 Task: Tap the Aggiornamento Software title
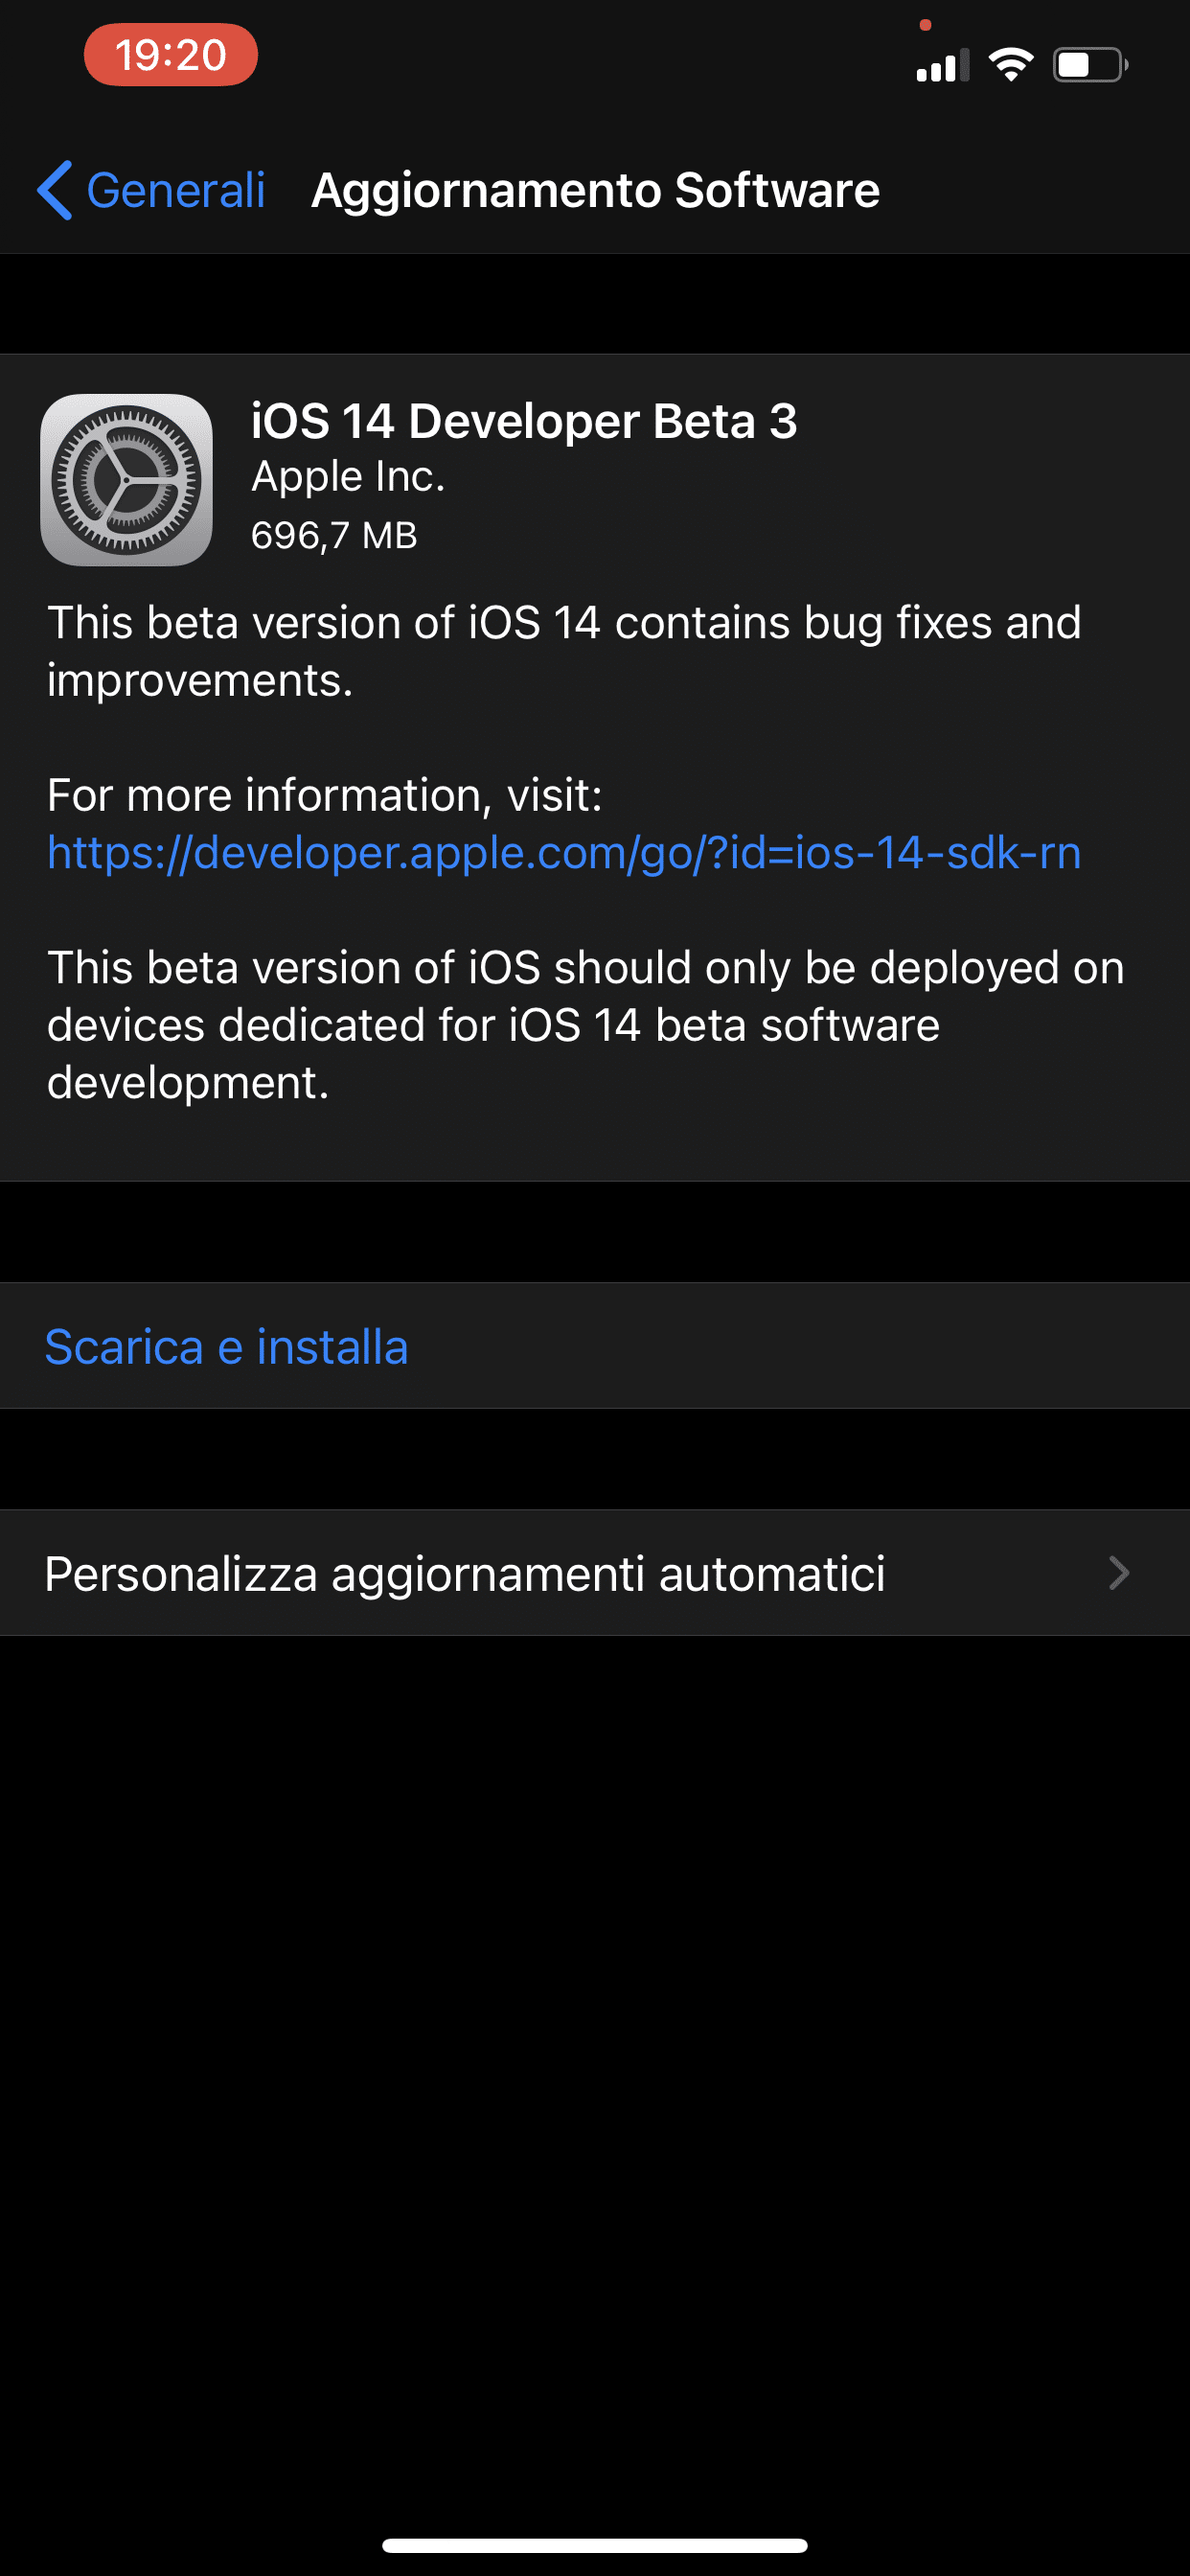[x=596, y=190]
